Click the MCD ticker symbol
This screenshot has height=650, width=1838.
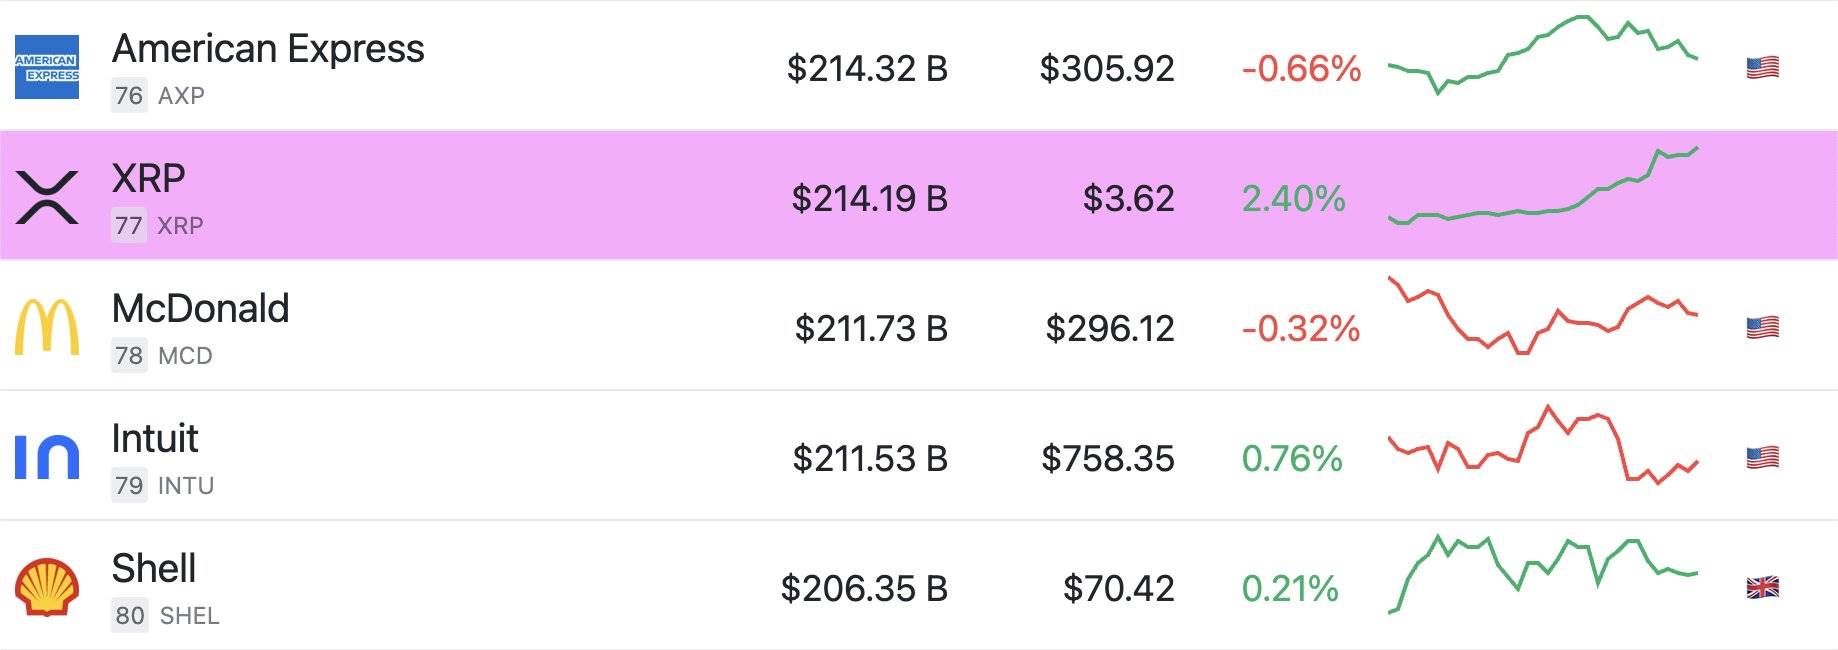(185, 356)
